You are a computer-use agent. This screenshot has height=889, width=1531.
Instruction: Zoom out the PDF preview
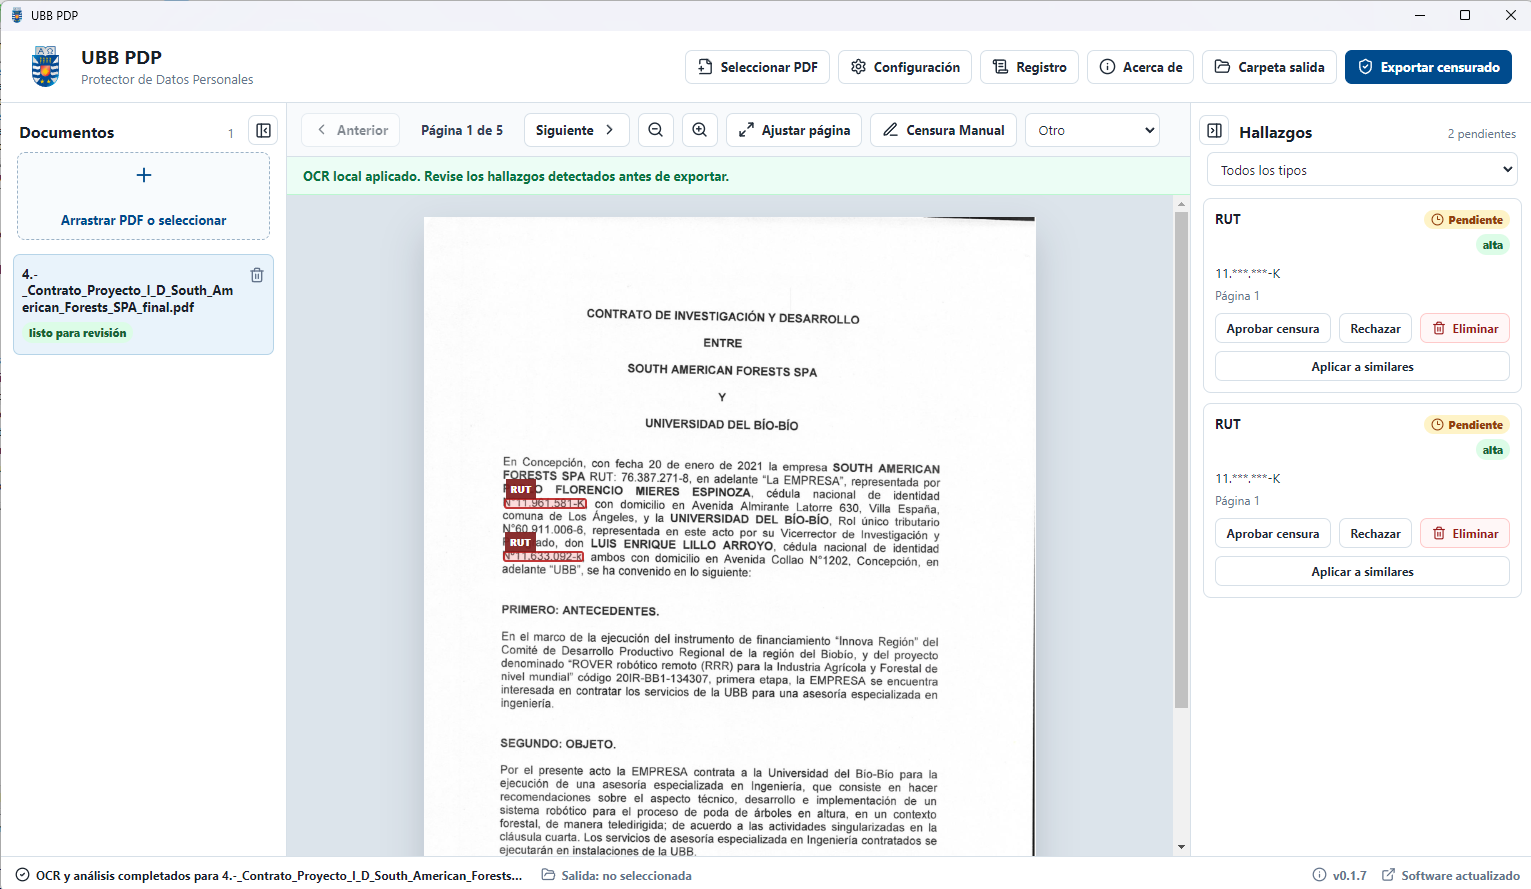656,130
